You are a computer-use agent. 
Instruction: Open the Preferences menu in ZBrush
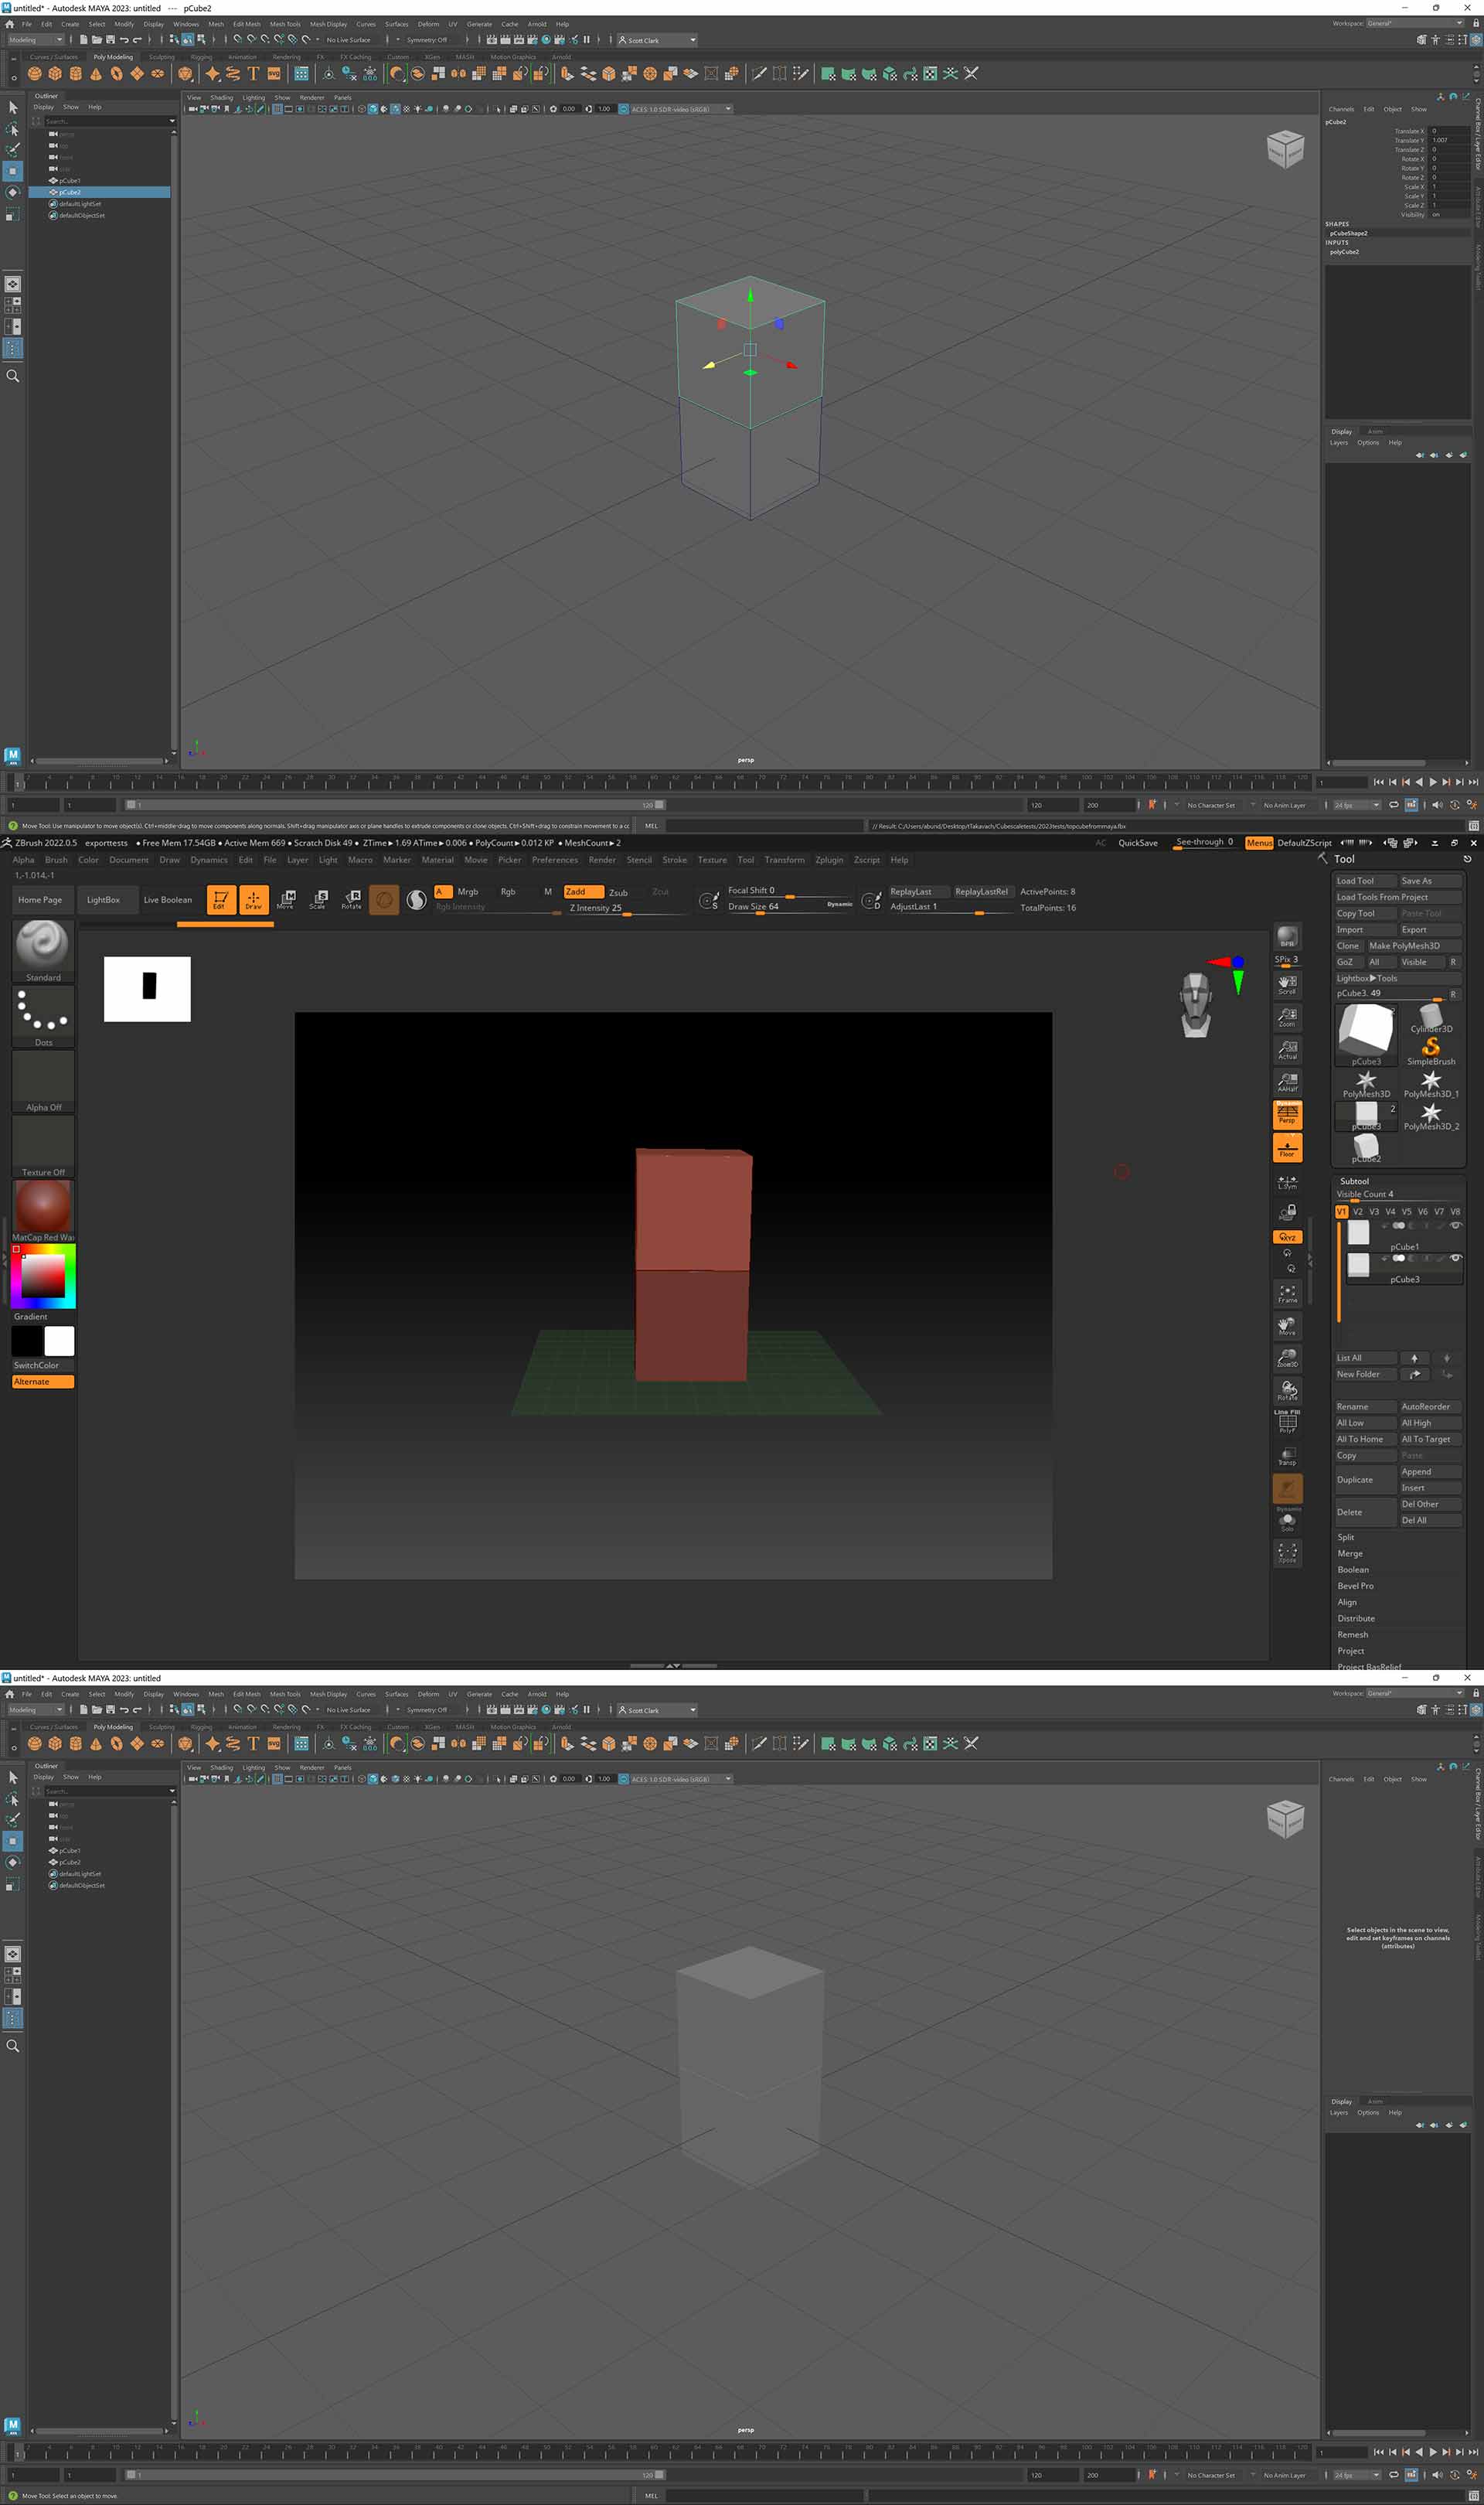(555, 860)
